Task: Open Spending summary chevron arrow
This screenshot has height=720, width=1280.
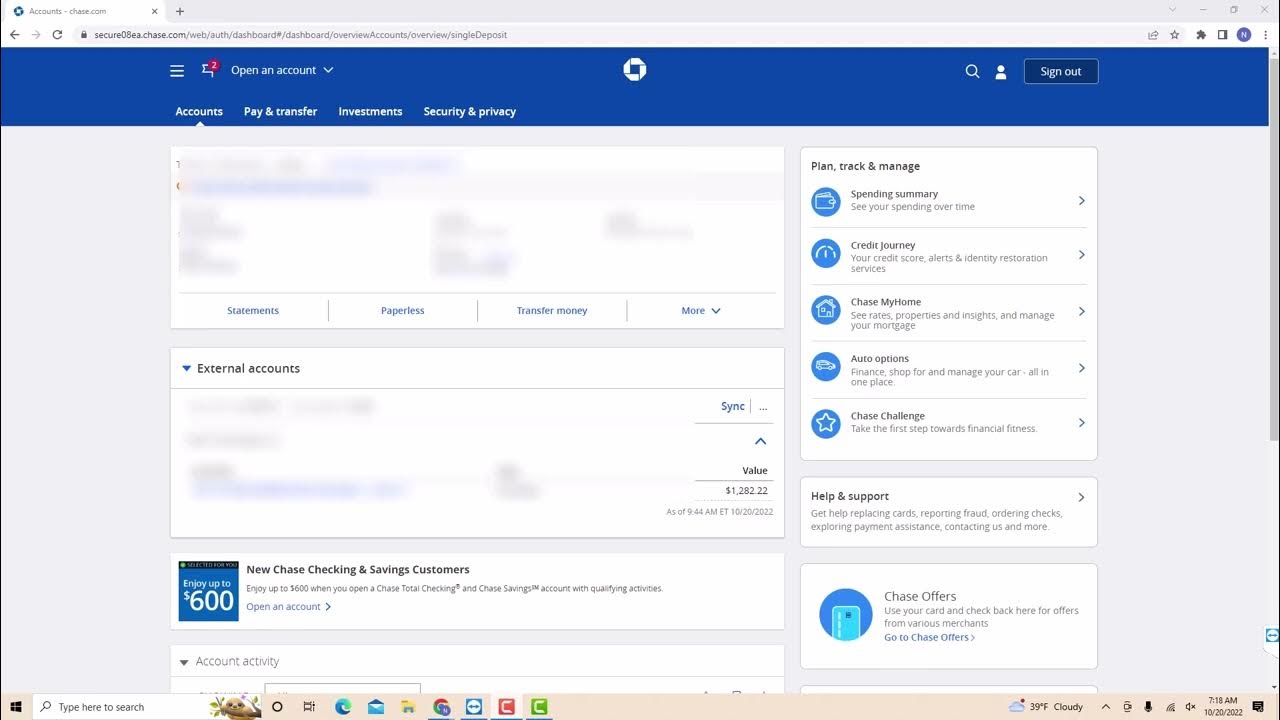Action: (1081, 201)
